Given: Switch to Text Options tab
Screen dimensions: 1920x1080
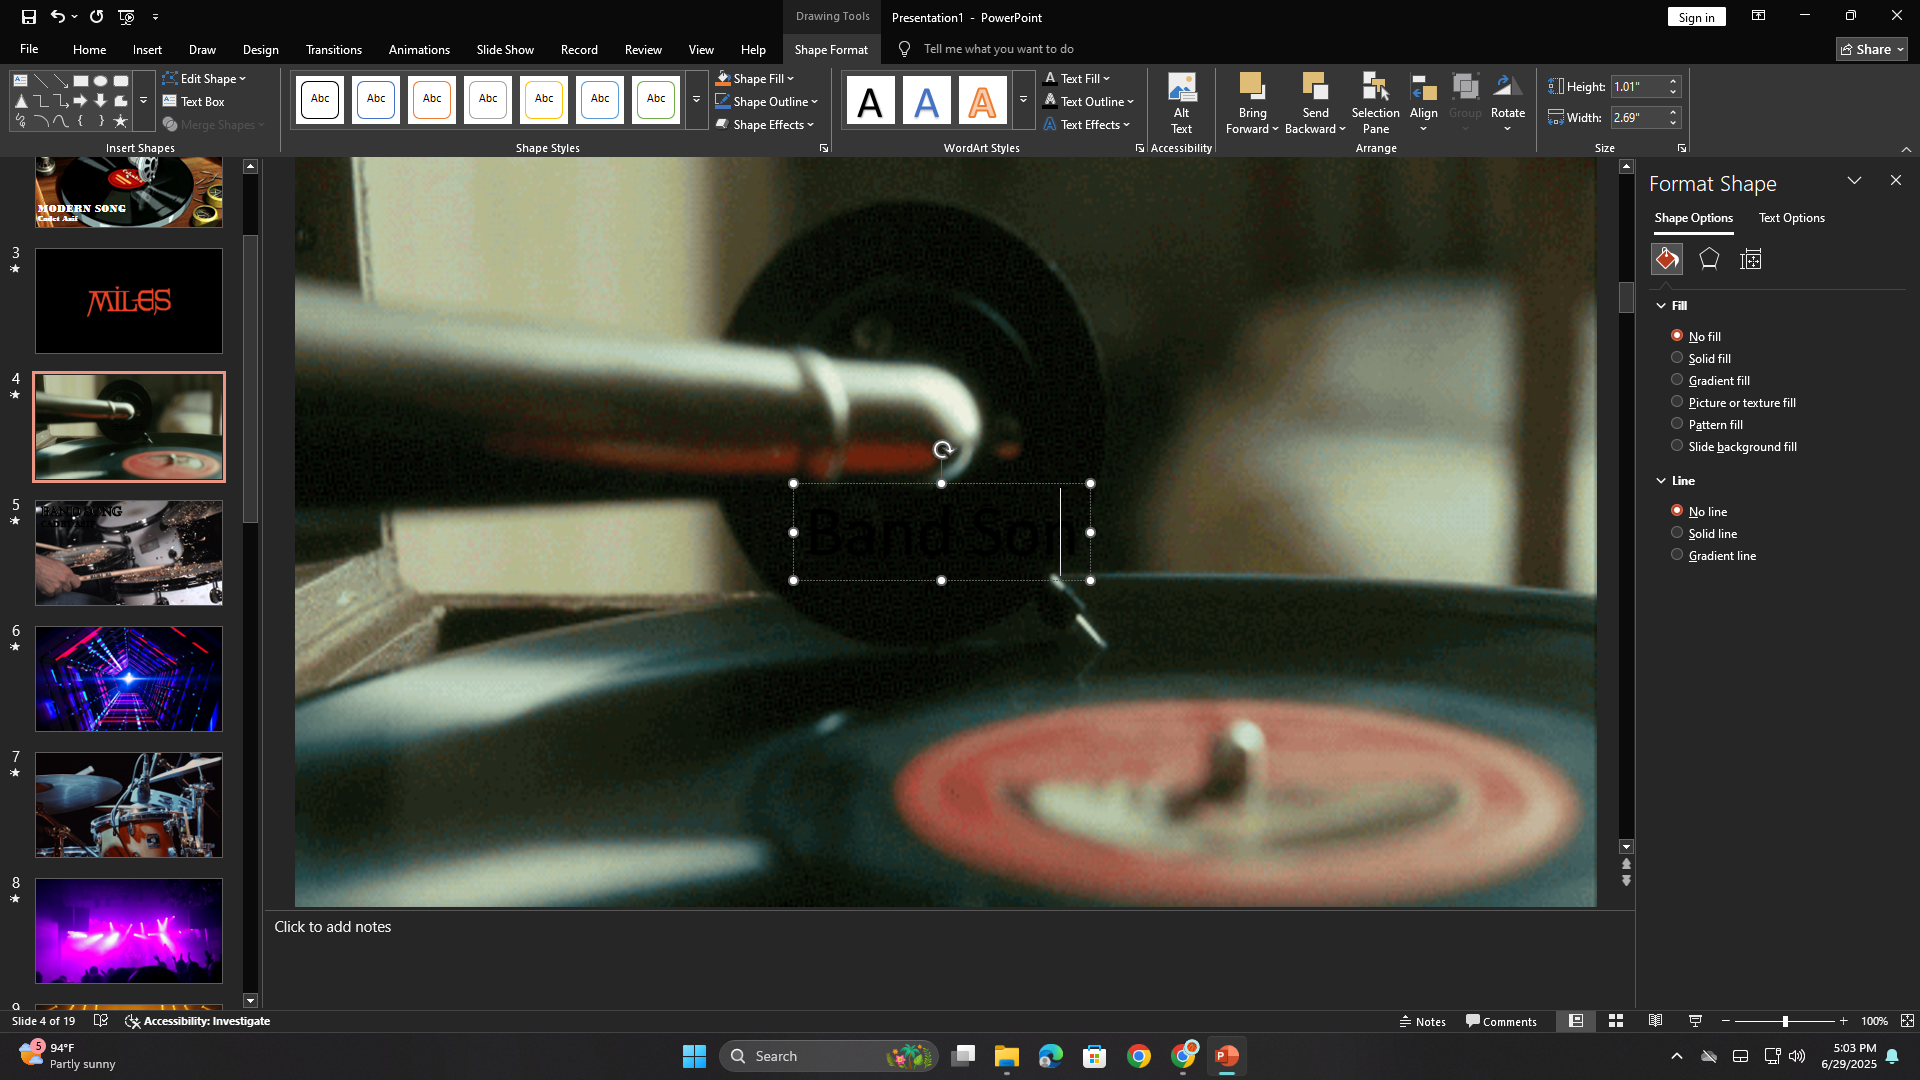Looking at the screenshot, I should pyautogui.click(x=1791, y=218).
